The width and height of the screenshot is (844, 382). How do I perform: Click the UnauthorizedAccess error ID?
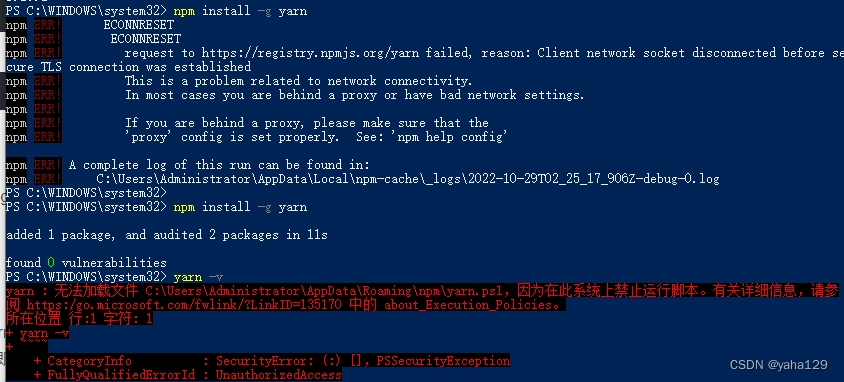click(279, 374)
